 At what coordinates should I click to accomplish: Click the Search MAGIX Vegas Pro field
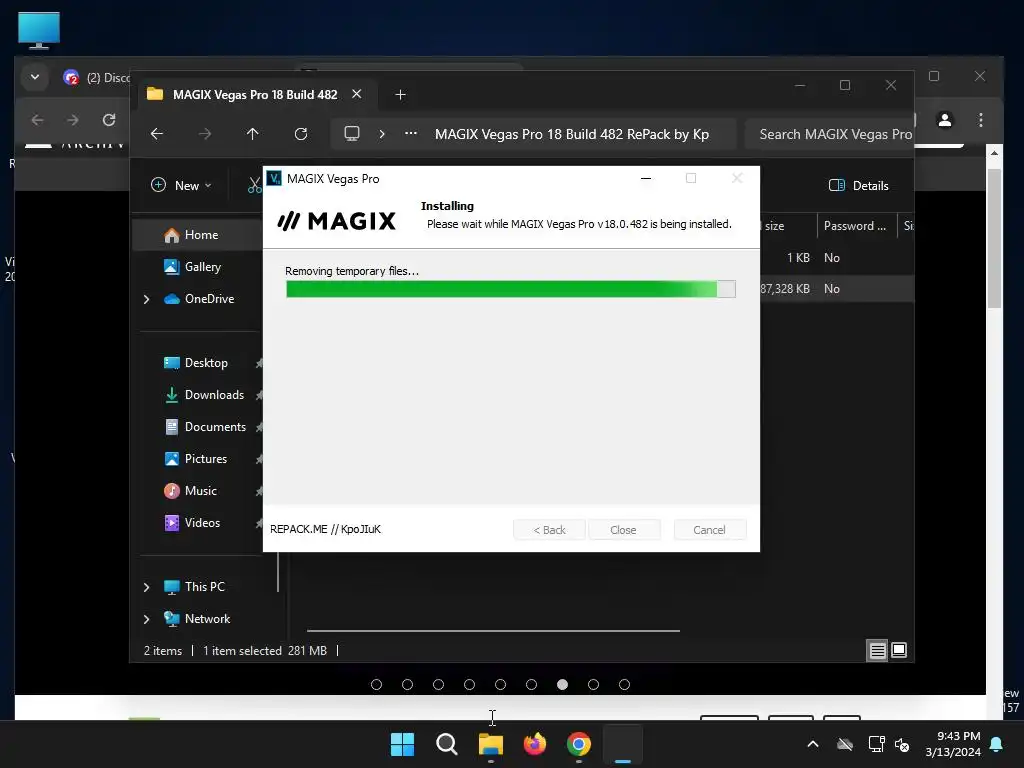829,134
